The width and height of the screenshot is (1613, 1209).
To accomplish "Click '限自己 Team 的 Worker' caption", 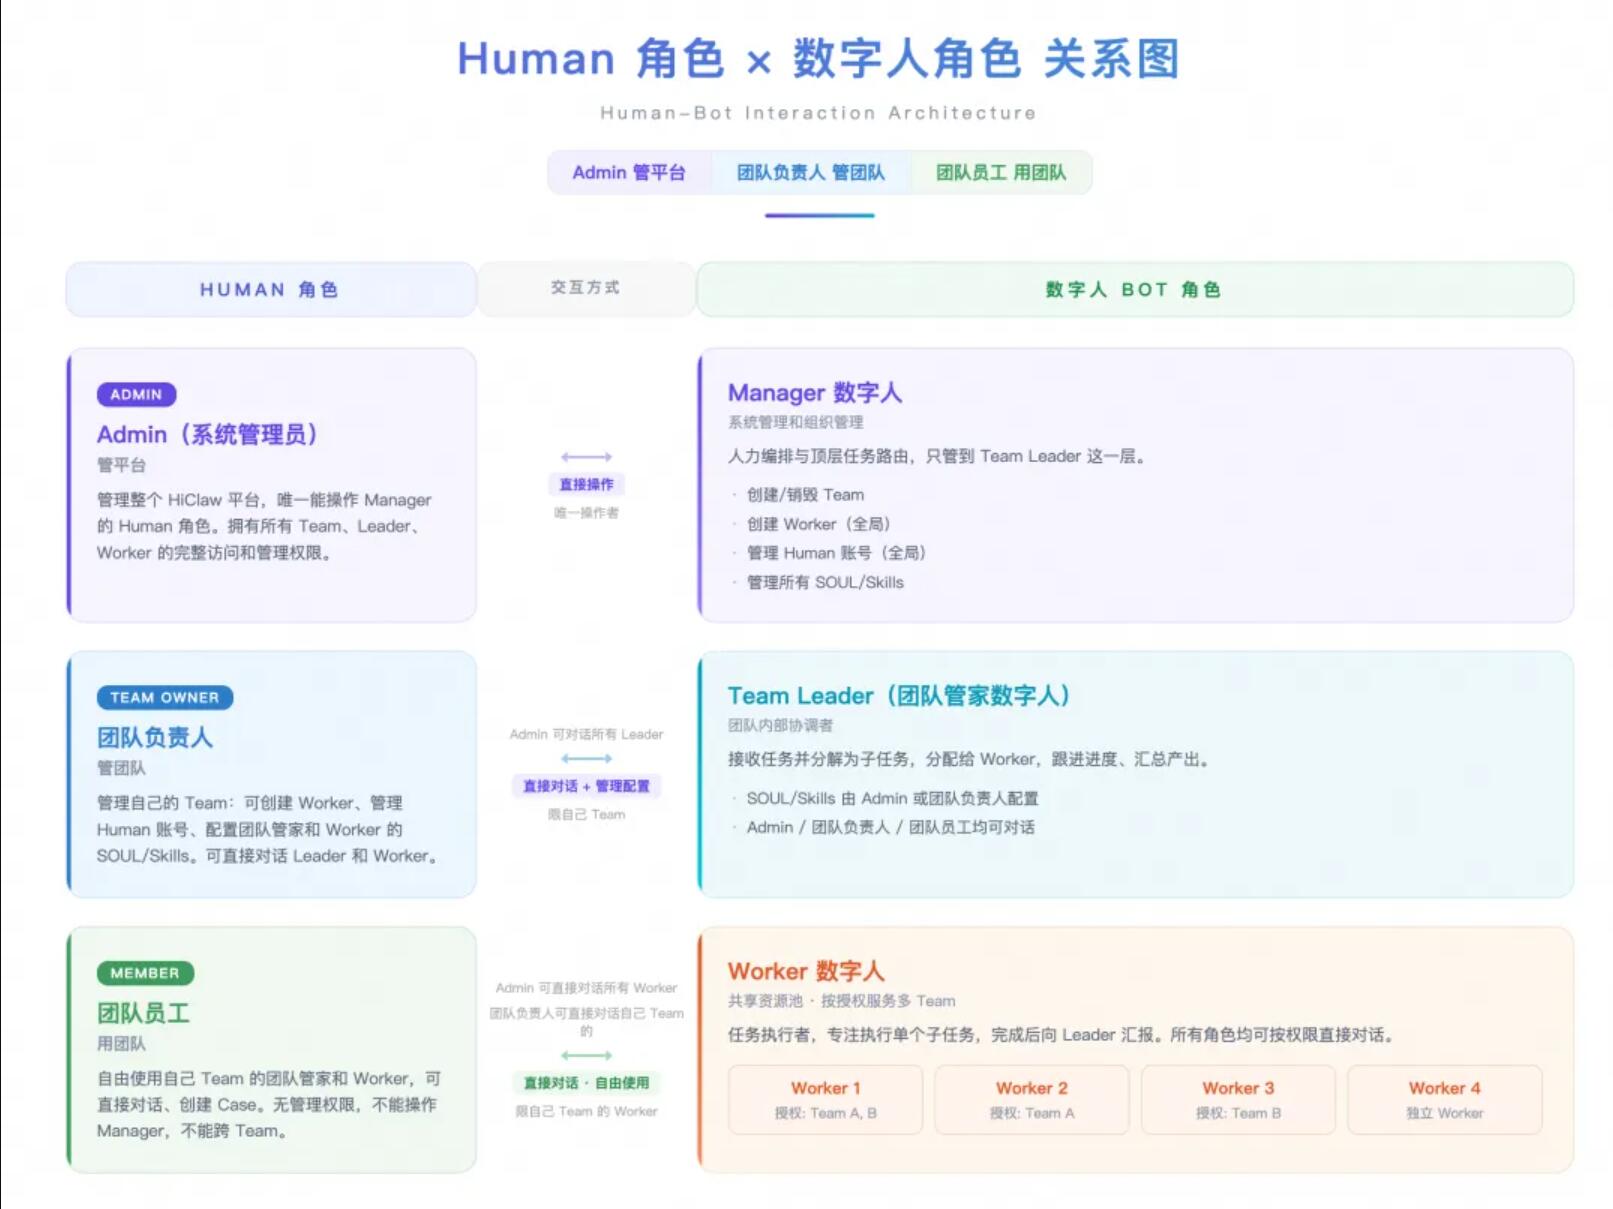I will [x=587, y=1111].
